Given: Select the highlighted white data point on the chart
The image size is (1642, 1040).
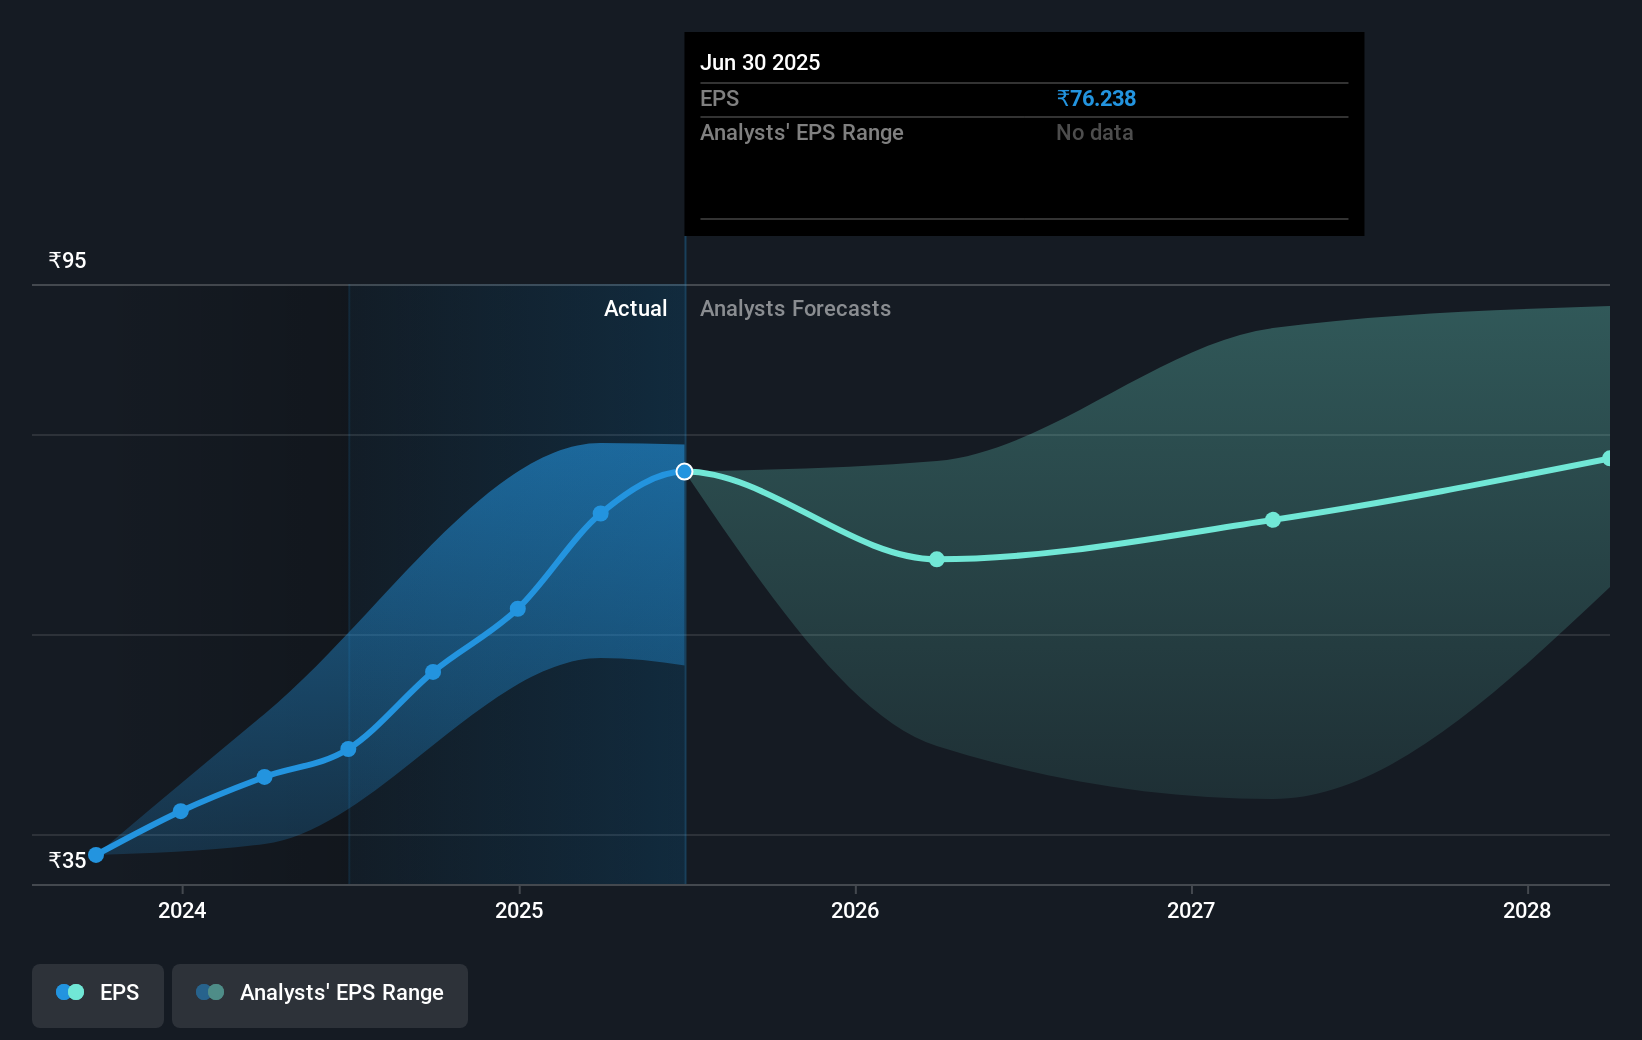Looking at the screenshot, I should point(684,471).
